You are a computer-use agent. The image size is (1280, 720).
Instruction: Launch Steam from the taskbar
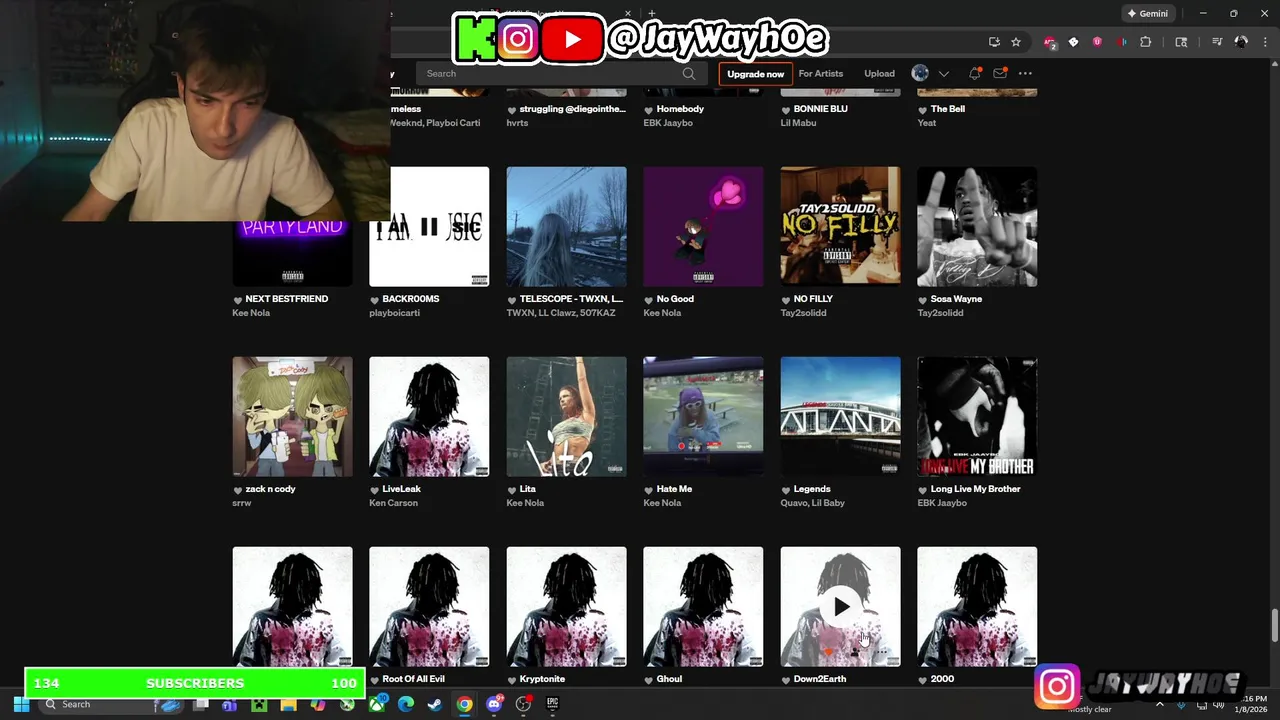coord(435,704)
